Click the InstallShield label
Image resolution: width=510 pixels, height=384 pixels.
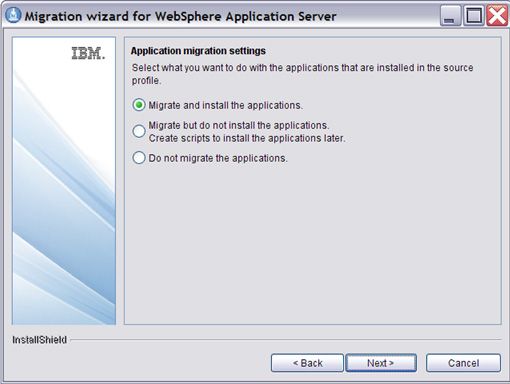[39, 340]
